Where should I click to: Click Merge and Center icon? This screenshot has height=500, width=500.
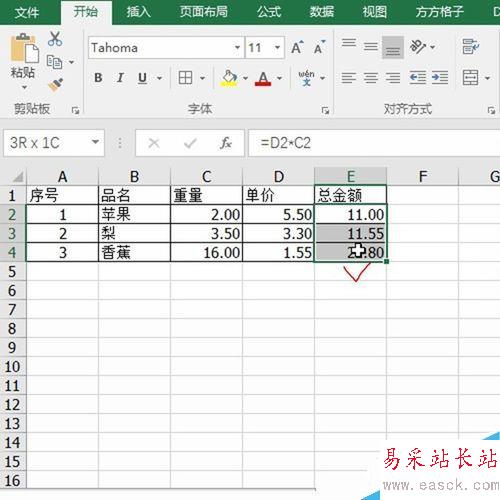point(470,78)
